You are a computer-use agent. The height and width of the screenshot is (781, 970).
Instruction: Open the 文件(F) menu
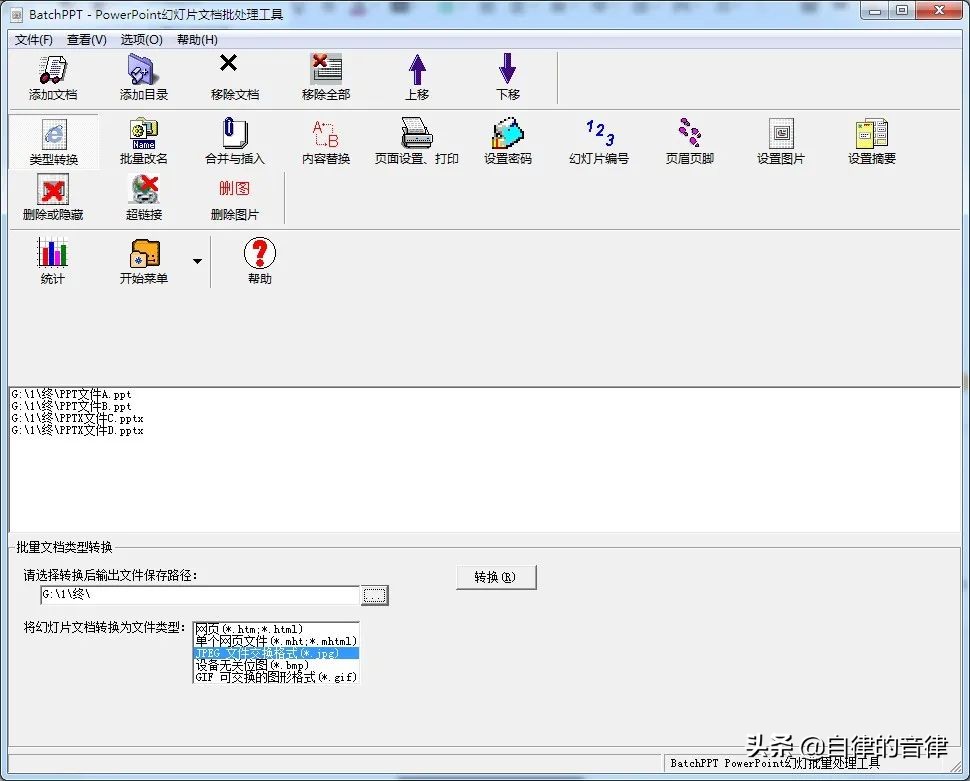tap(33, 40)
